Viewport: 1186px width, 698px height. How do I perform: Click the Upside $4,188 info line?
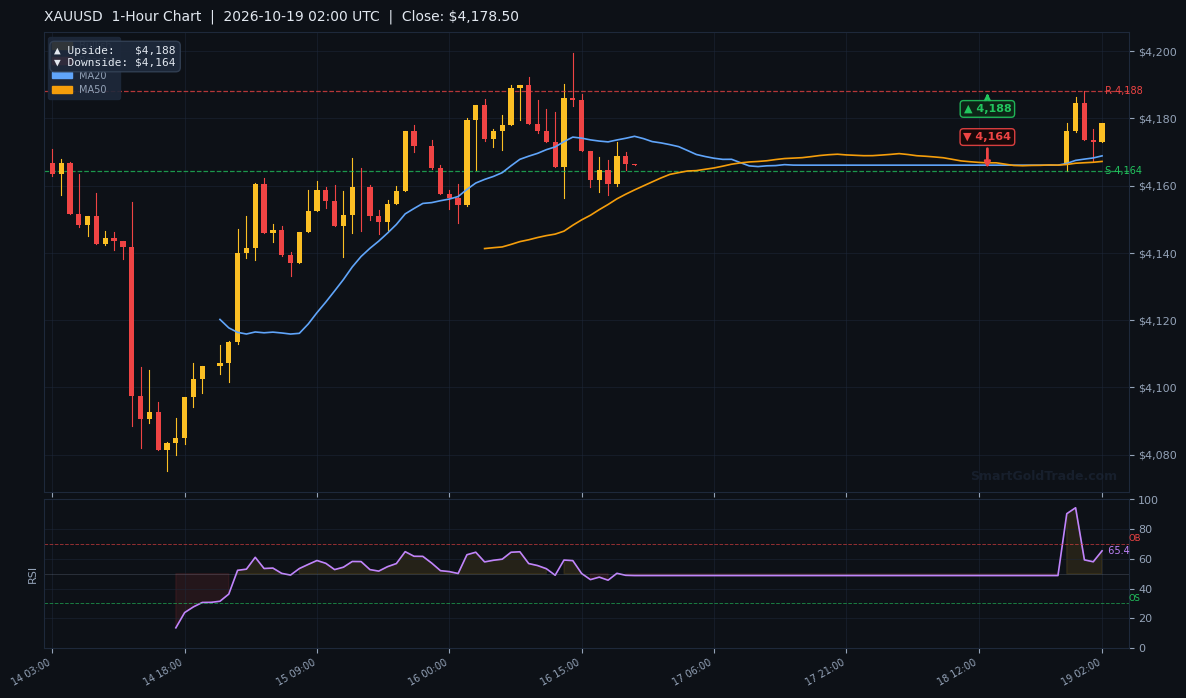click(115, 51)
